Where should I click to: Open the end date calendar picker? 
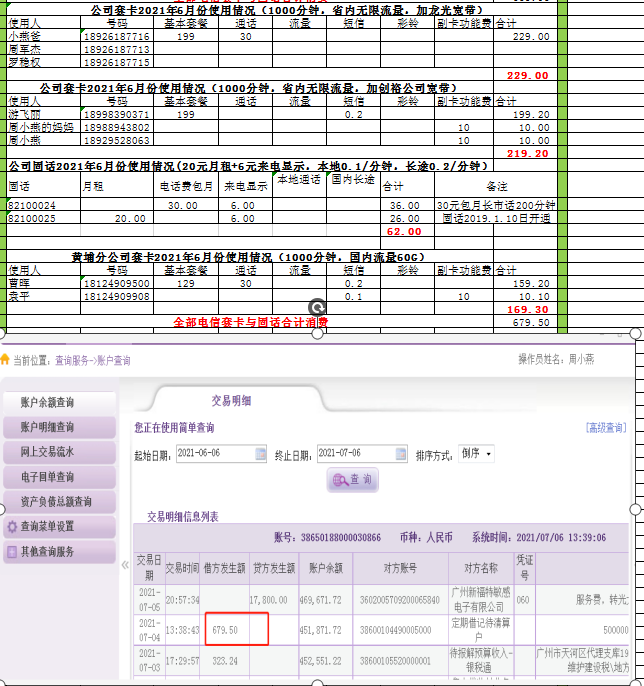(x=402, y=454)
